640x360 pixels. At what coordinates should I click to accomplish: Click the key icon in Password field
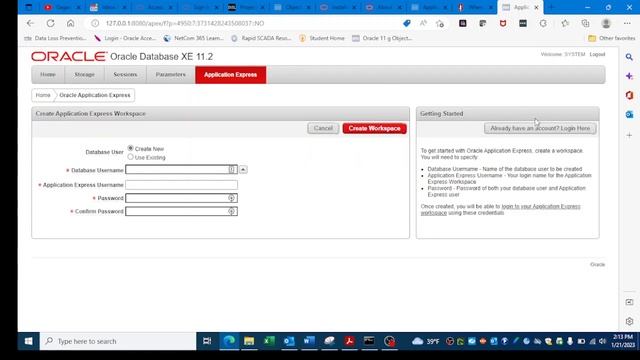[231, 198]
